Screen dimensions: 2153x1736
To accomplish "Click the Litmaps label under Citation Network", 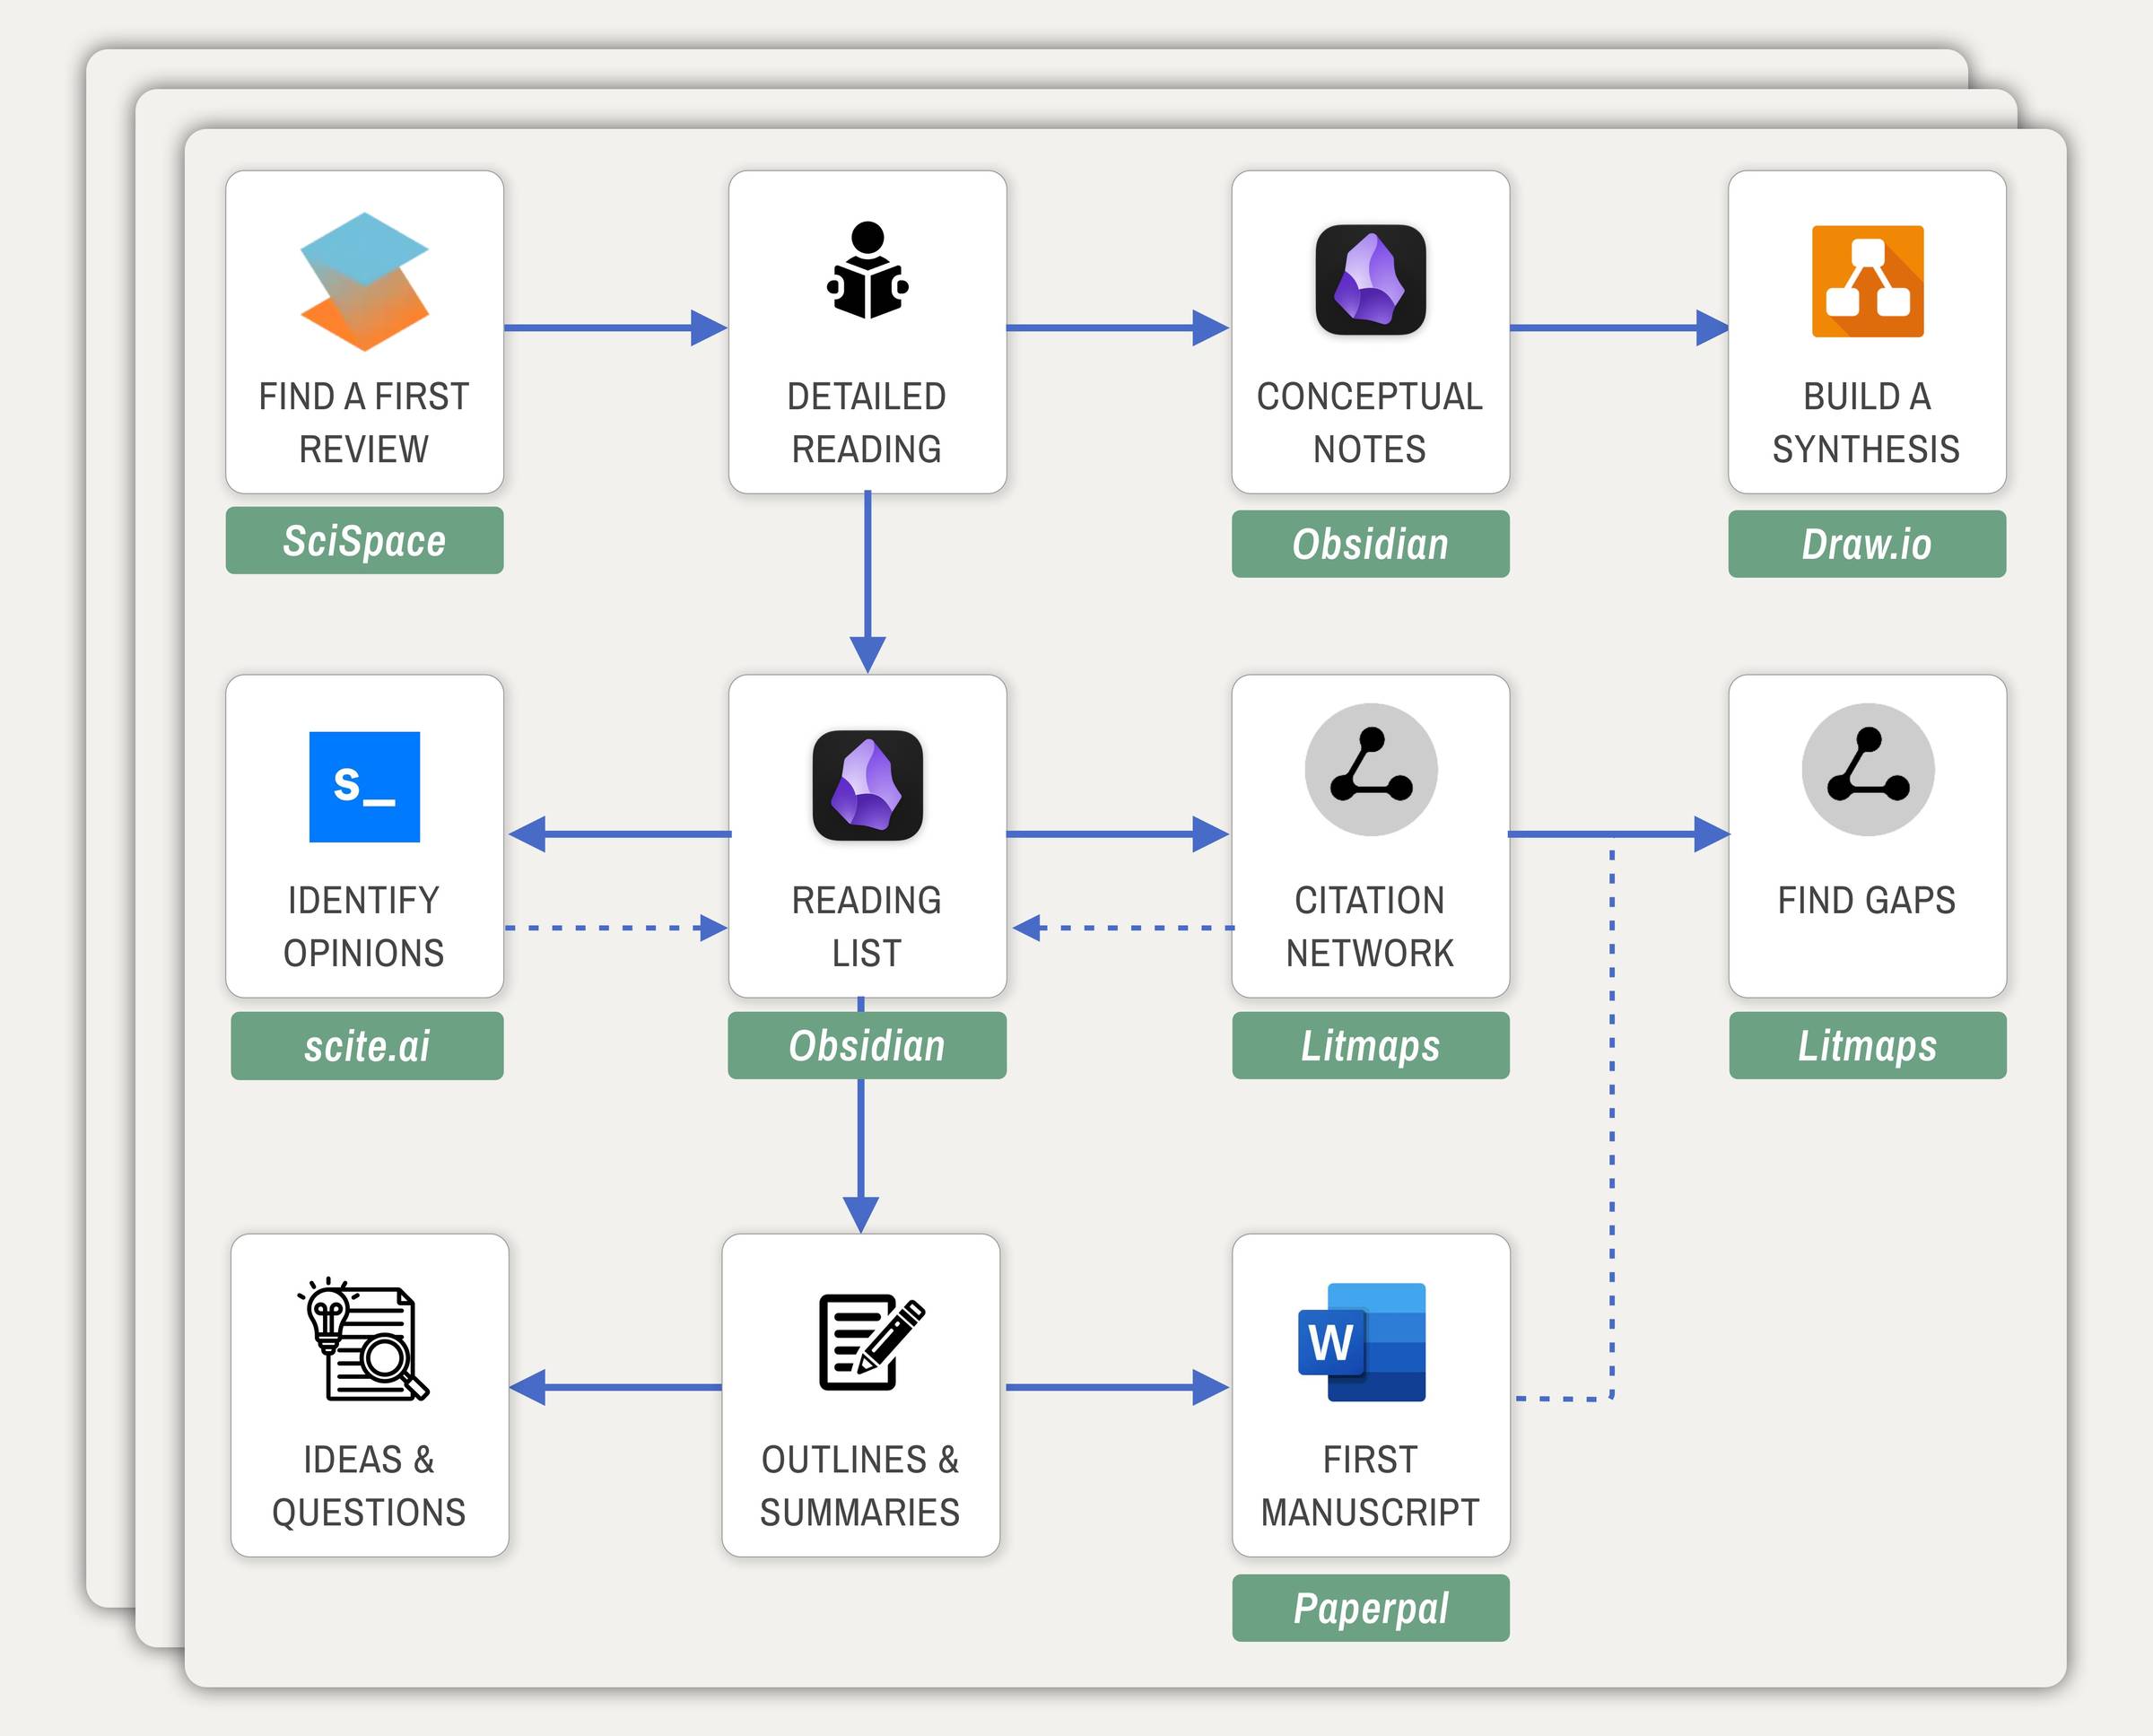I will click(x=1370, y=1046).
